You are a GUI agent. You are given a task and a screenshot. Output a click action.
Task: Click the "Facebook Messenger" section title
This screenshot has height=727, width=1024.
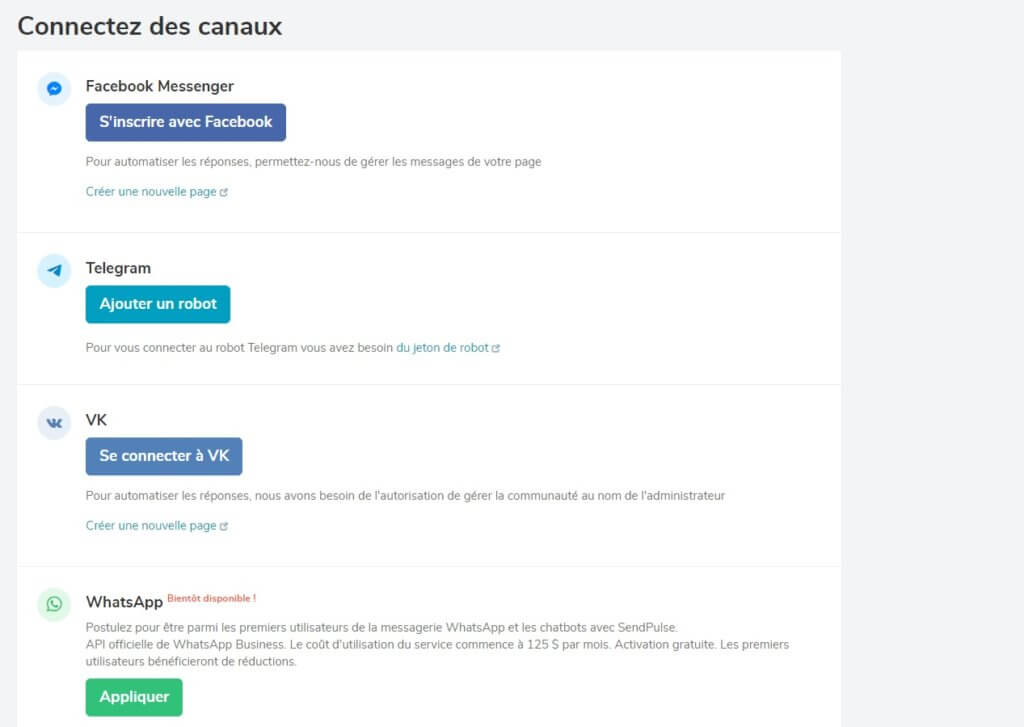click(160, 86)
